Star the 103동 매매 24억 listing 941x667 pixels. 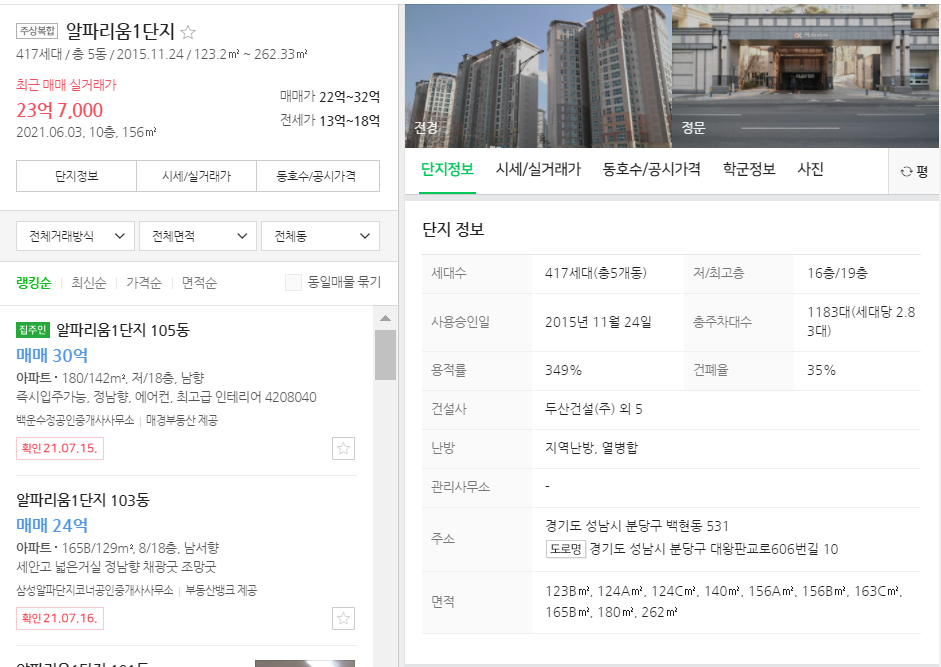click(x=343, y=618)
